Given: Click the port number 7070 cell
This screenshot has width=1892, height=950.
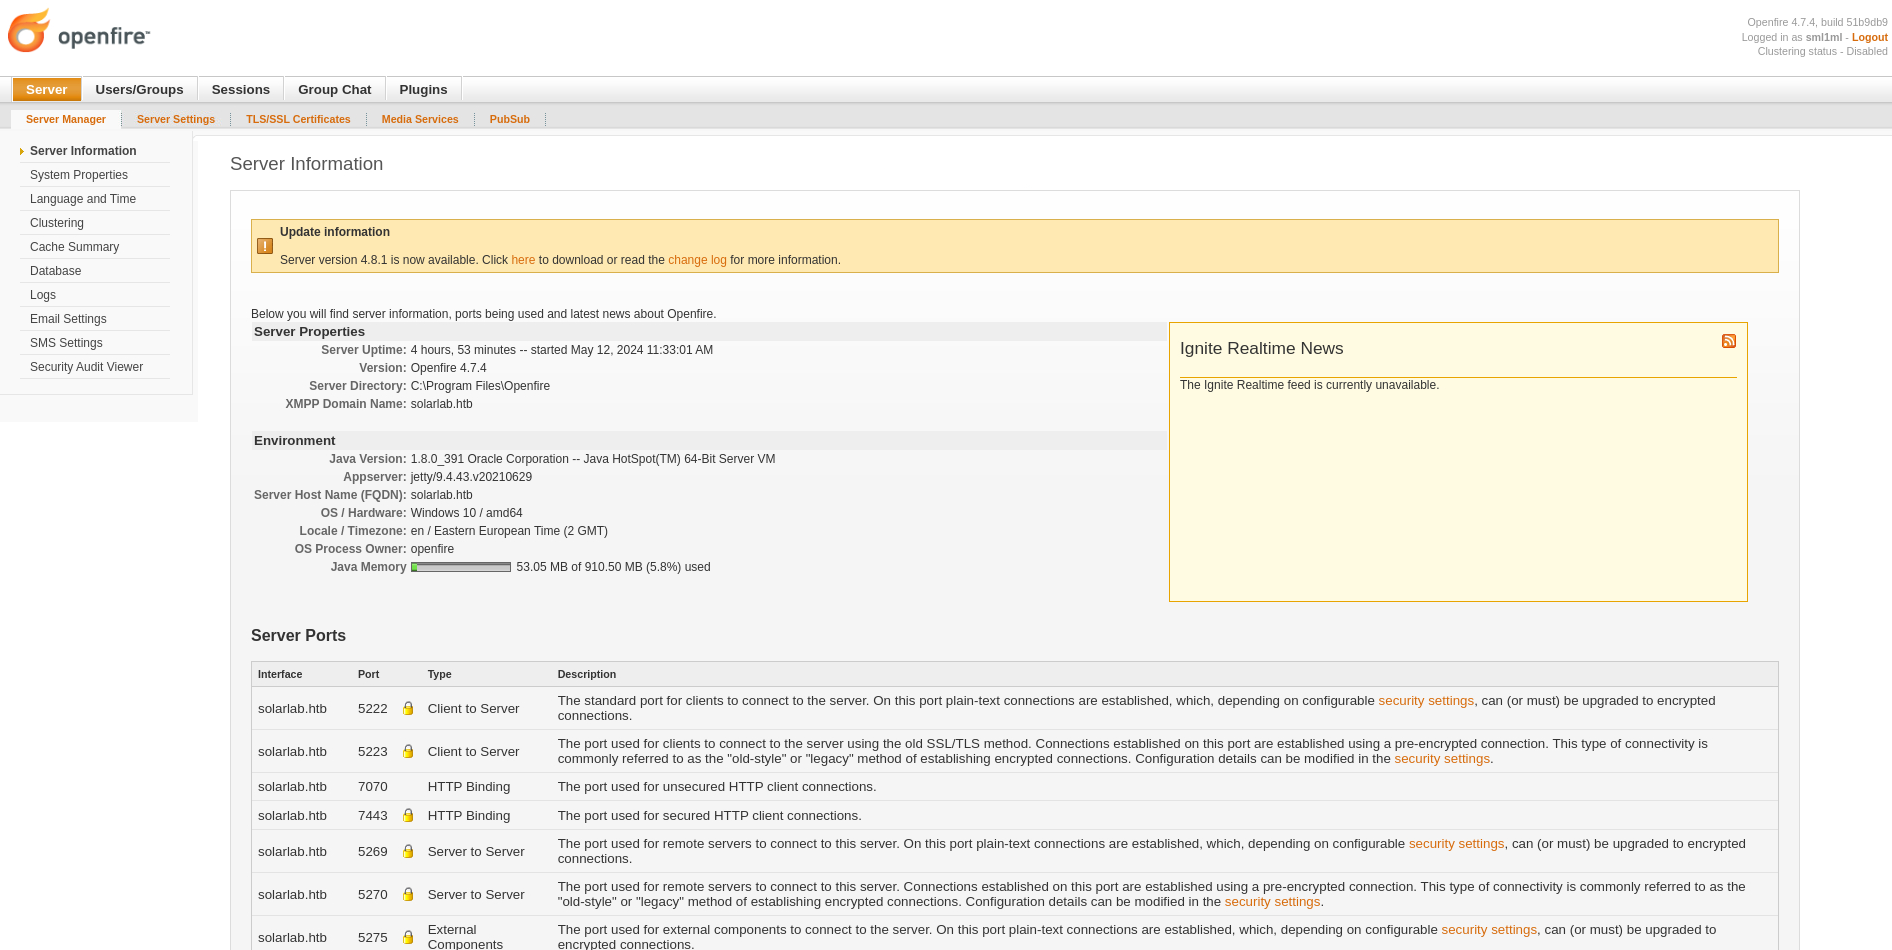Looking at the screenshot, I should (373, 787).
